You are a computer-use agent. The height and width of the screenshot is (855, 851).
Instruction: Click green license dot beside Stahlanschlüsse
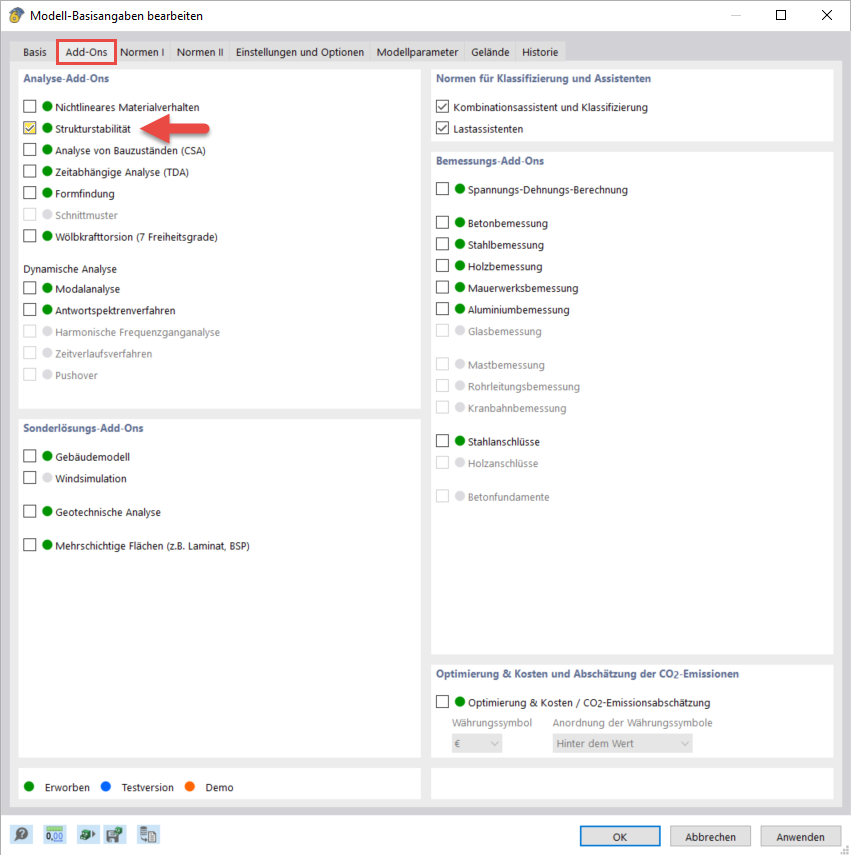tap(460, 441)
